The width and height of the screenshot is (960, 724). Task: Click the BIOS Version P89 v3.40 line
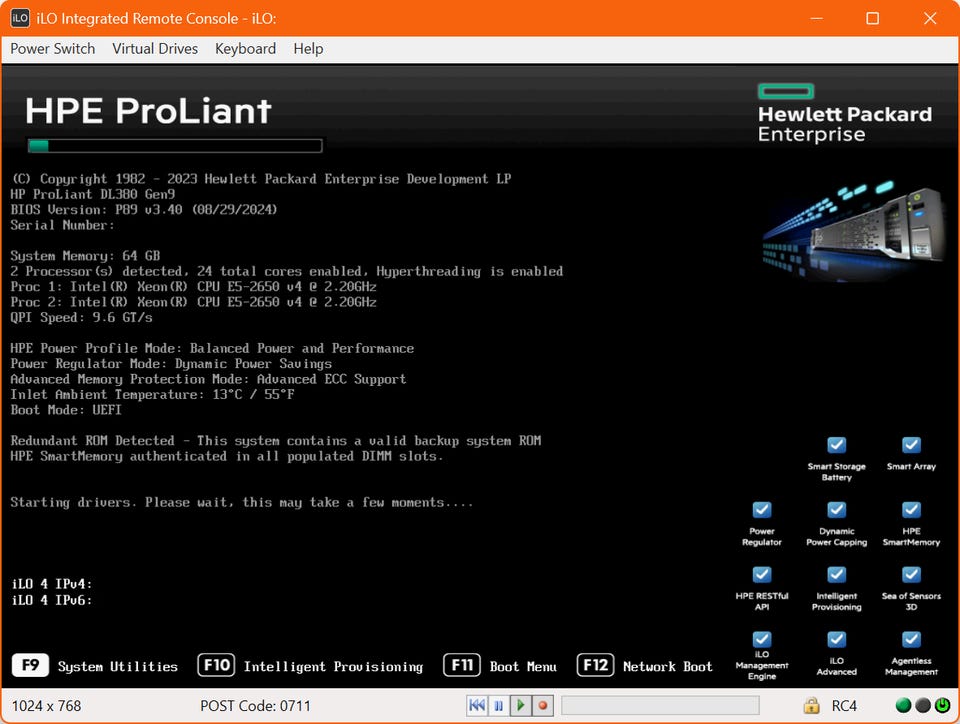click(x=144, y=209)
